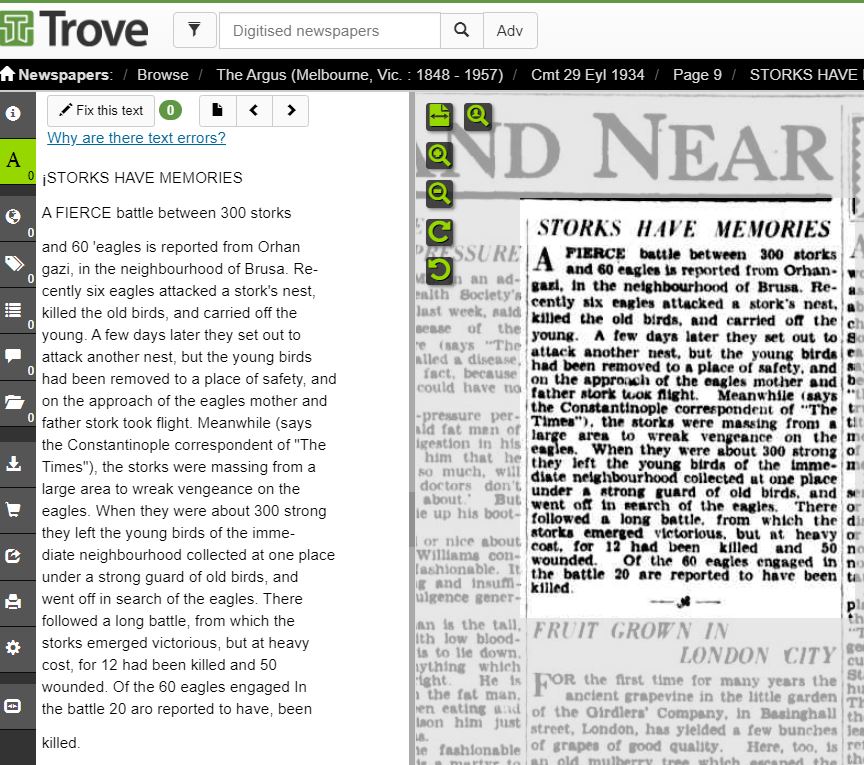This screenshot has height=765, width=864.
Task: Click the zoom to article viewer icon
Action: click(477, 116)
